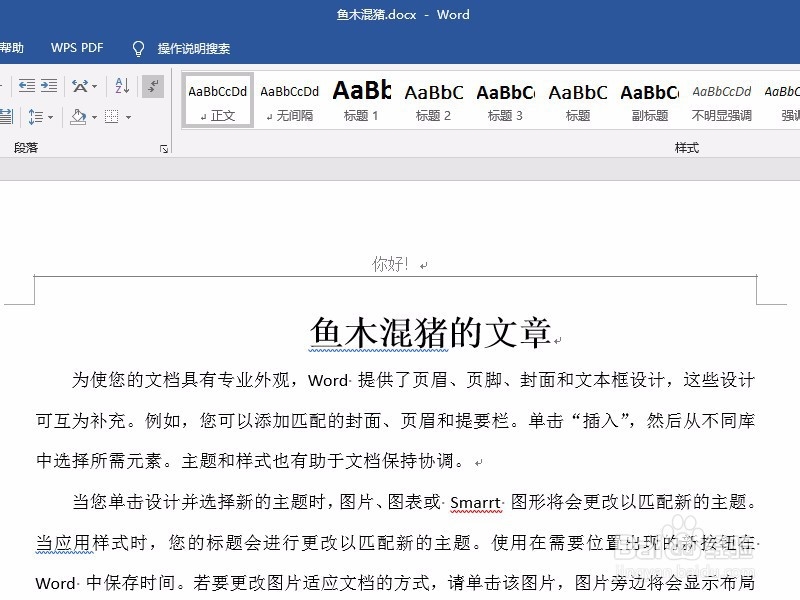Viewport: 800px width, 600px height.
Task: Open the line spacing dropdown arrow
Action: click(x=50, y=116)
